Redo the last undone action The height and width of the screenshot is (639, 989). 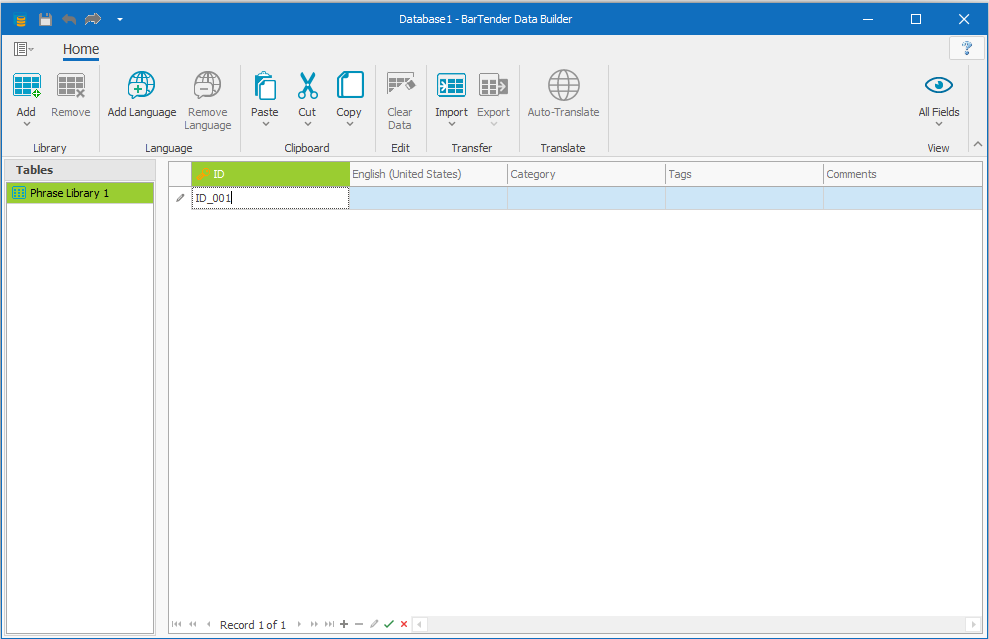coord(93,19)
